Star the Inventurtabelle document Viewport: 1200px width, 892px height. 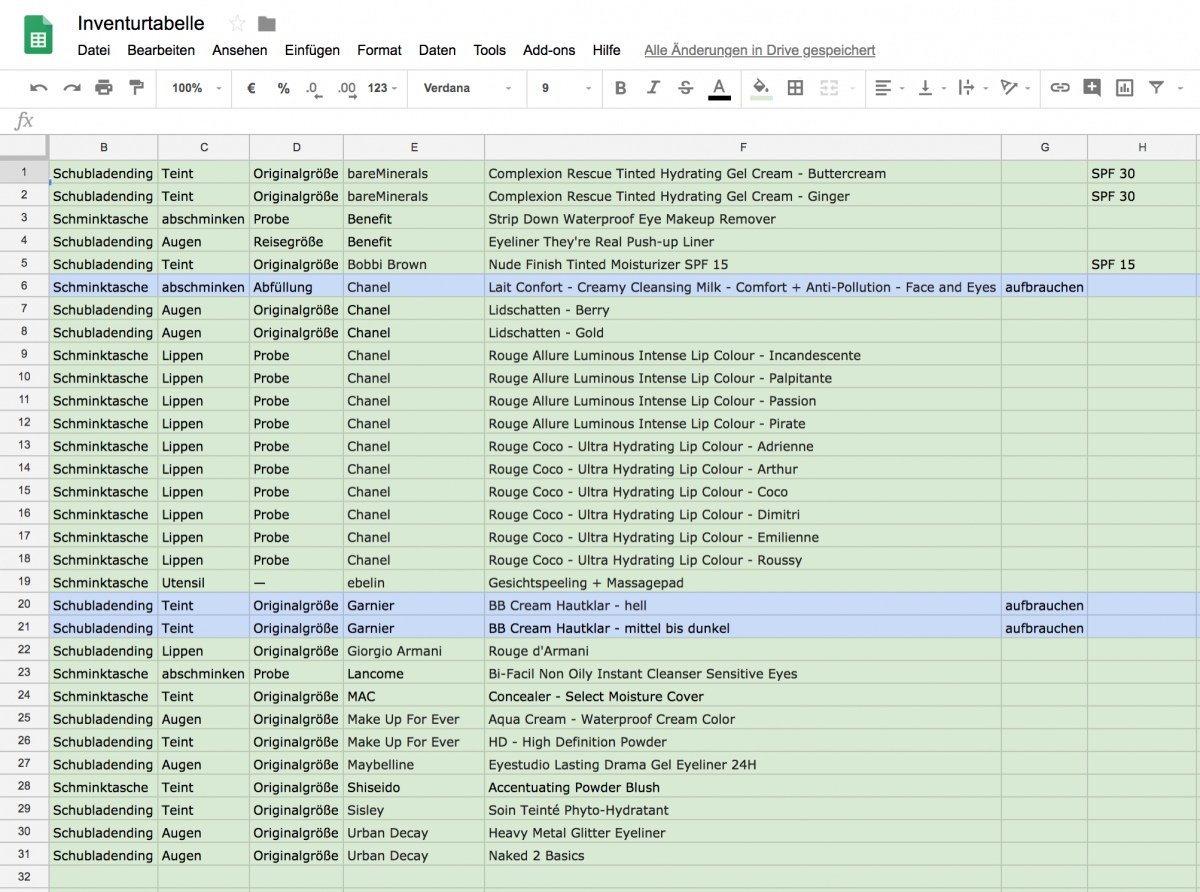pyautogui.click(x=237, y=24)
